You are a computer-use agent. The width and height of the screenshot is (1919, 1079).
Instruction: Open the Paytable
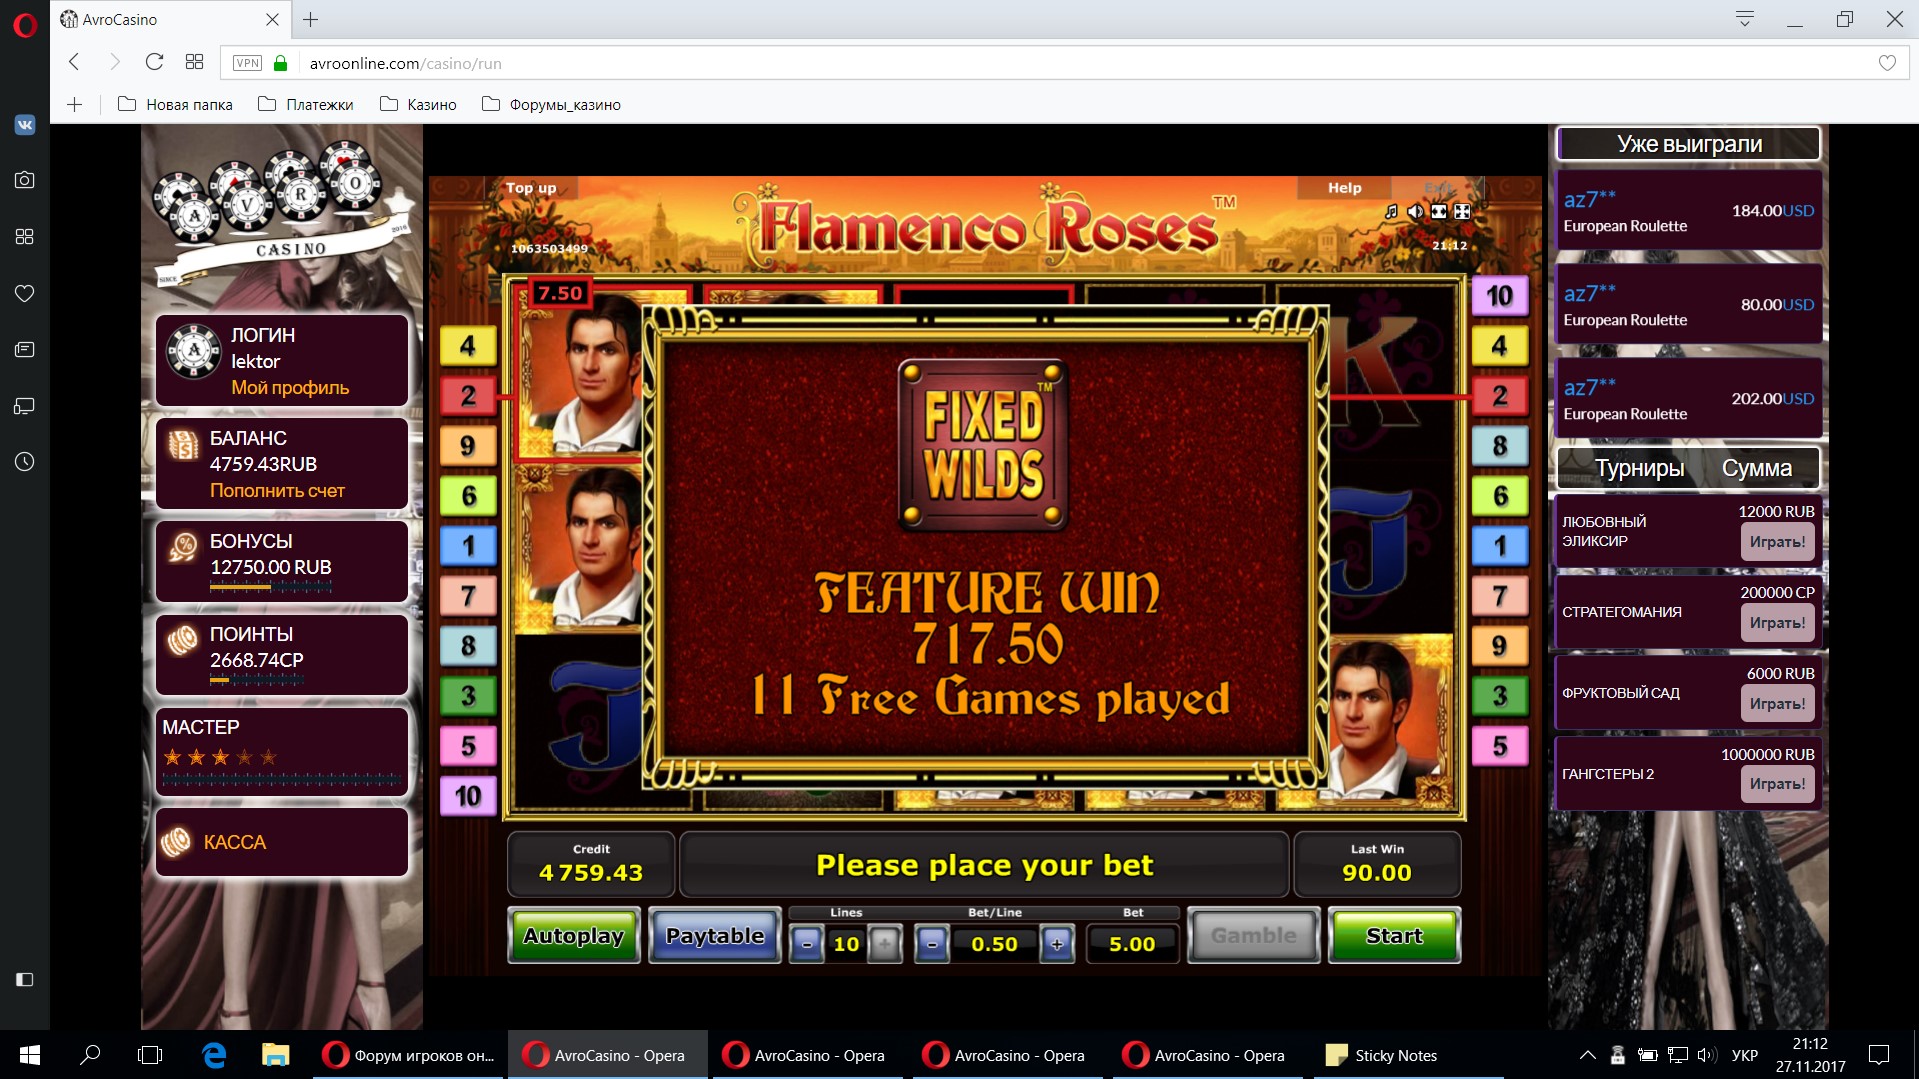(715, 936)
